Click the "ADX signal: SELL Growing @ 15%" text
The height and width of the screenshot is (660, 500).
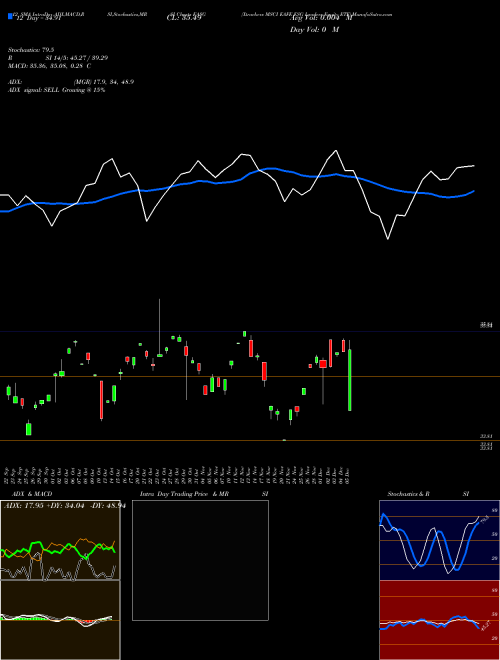pos(56,90)
